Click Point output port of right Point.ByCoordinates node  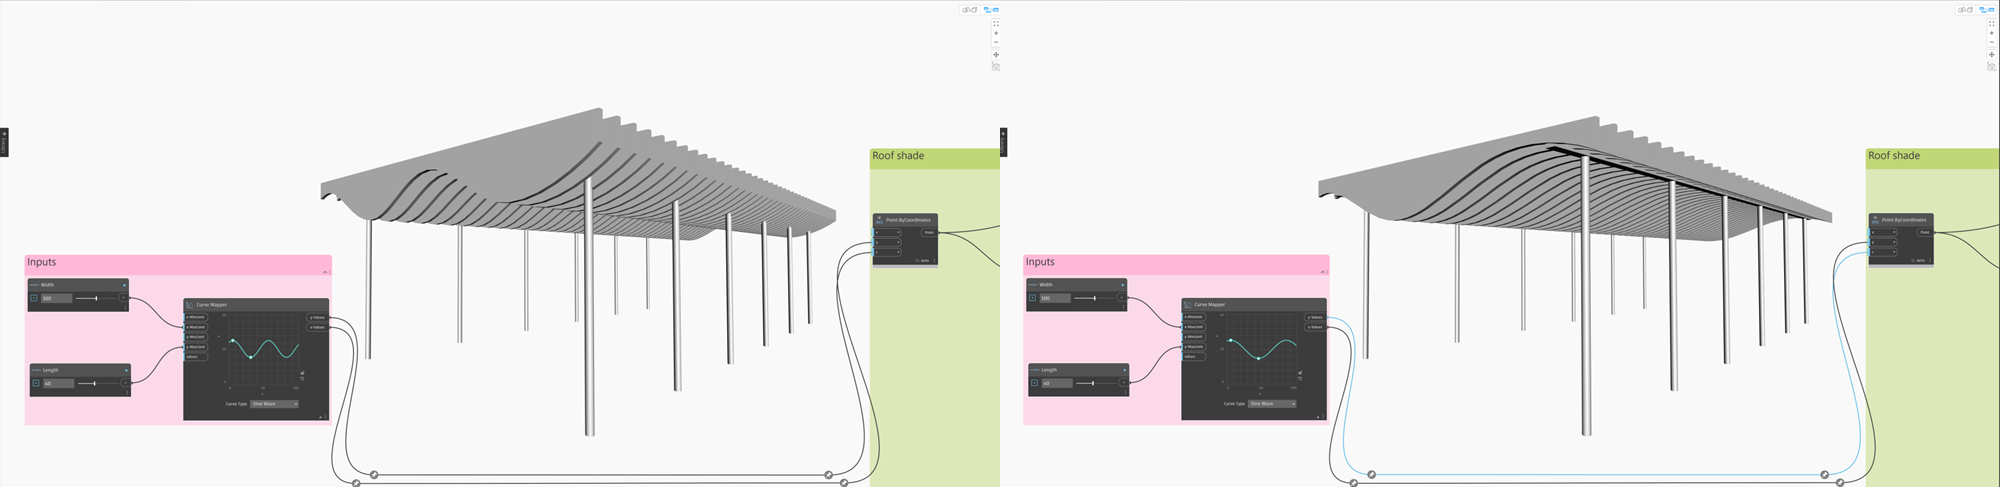click(1925, 232)
